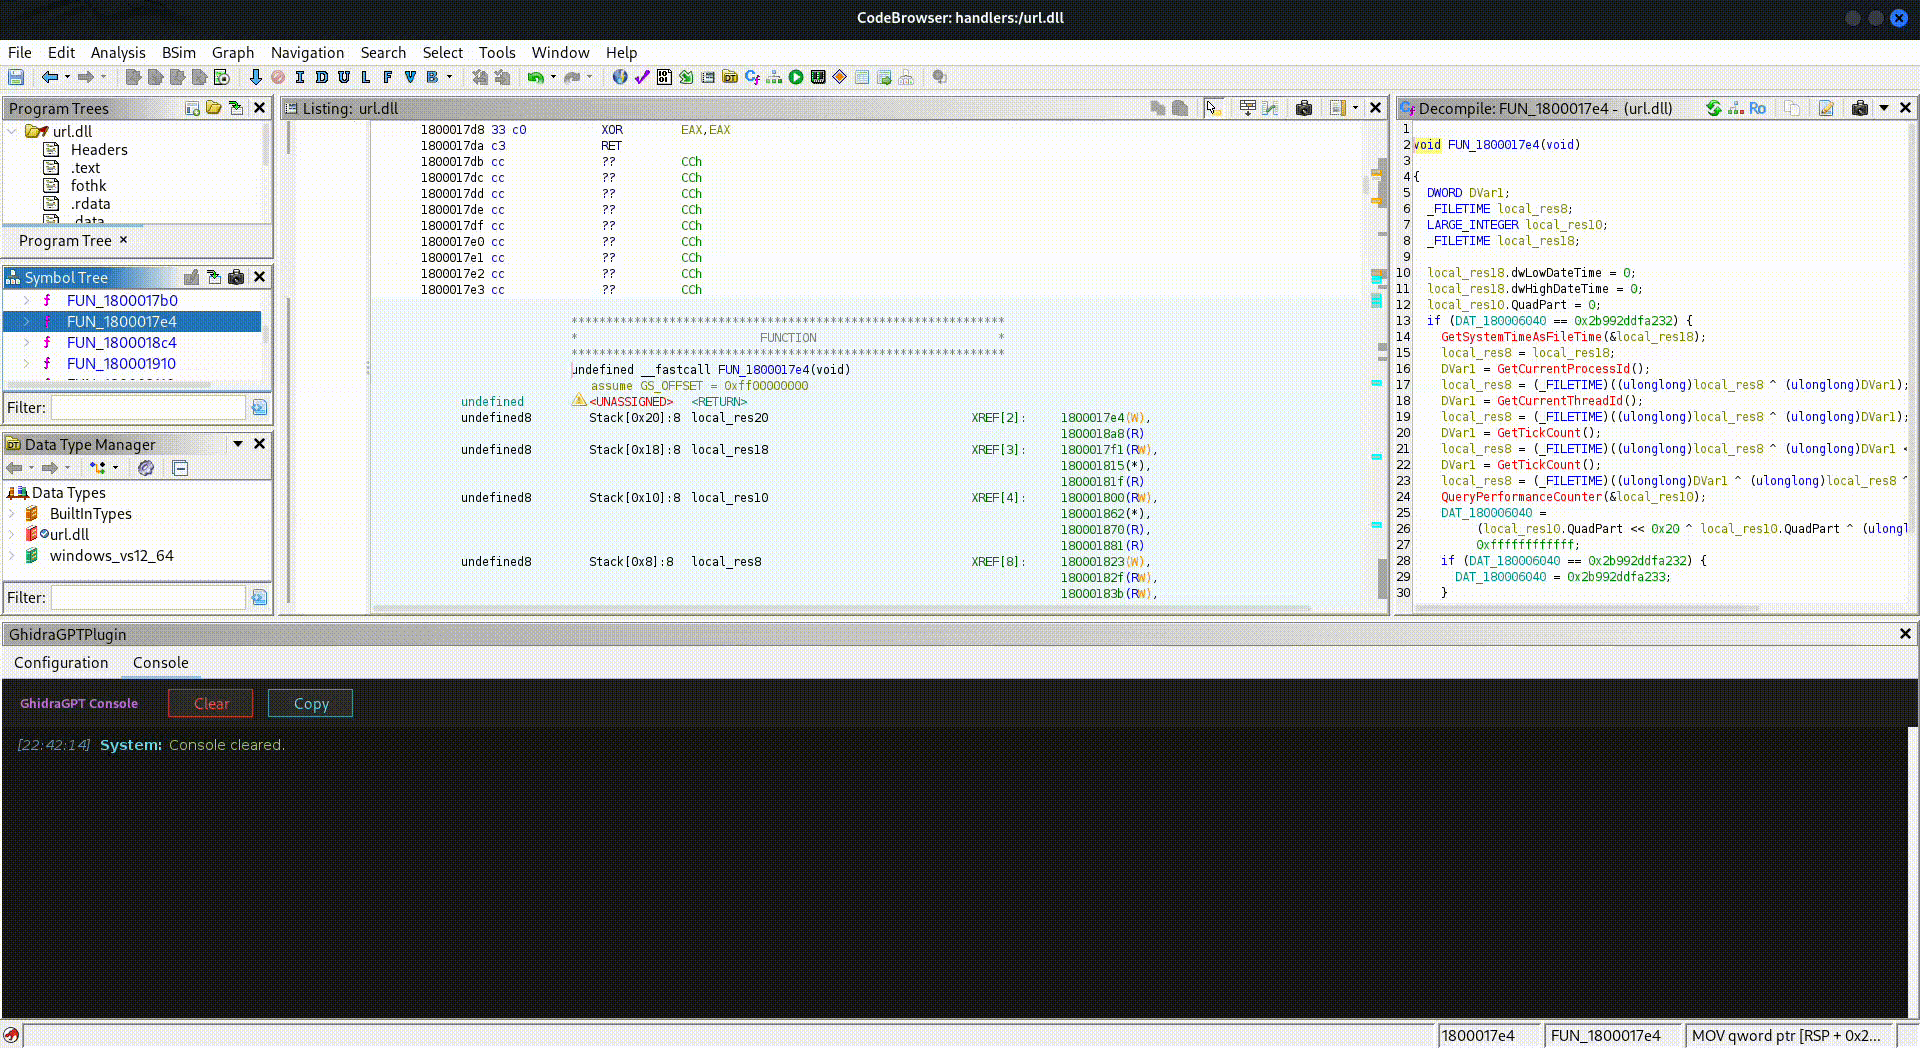Open Symbol Tree filter options icon

(x=260, y=408)
